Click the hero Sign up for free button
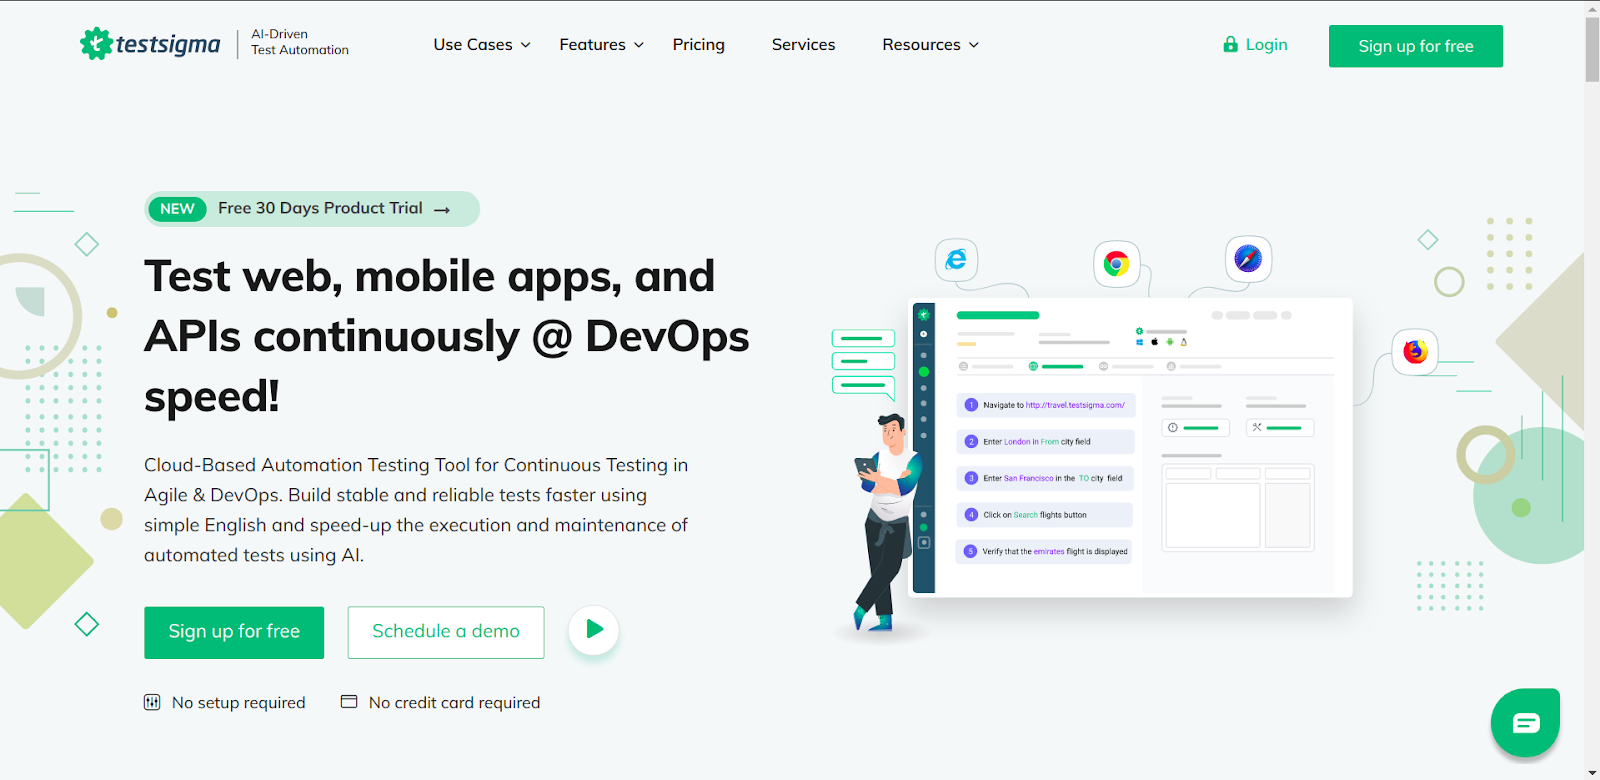The height and width of the screenshot is (780, 1600). coord(234,632)
